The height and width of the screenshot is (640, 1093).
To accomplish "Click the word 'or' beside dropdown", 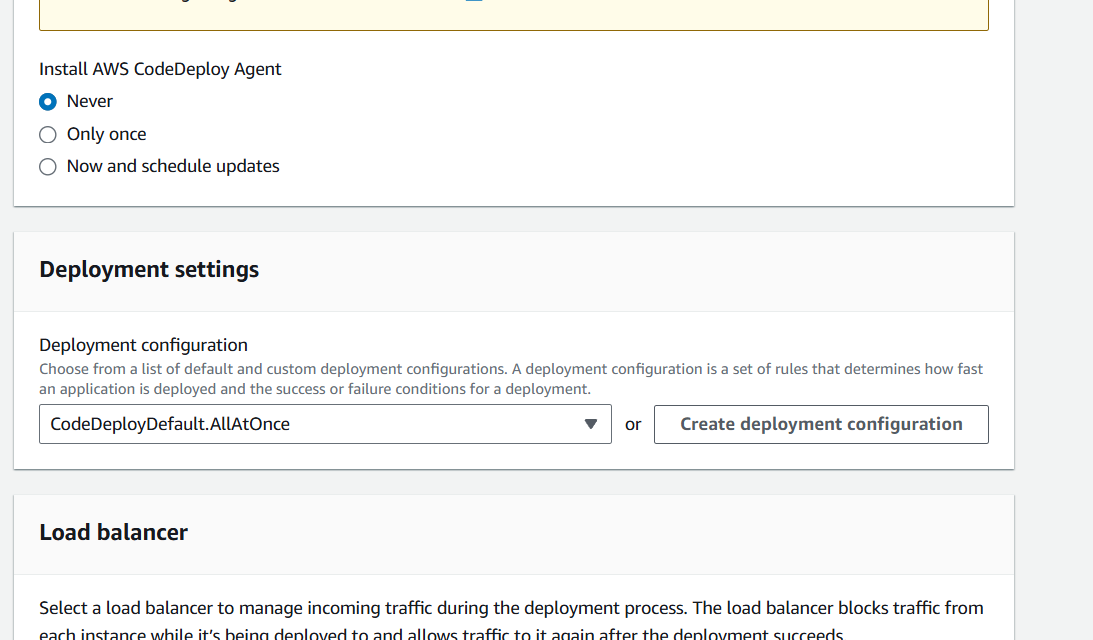I will click(633, 425).
